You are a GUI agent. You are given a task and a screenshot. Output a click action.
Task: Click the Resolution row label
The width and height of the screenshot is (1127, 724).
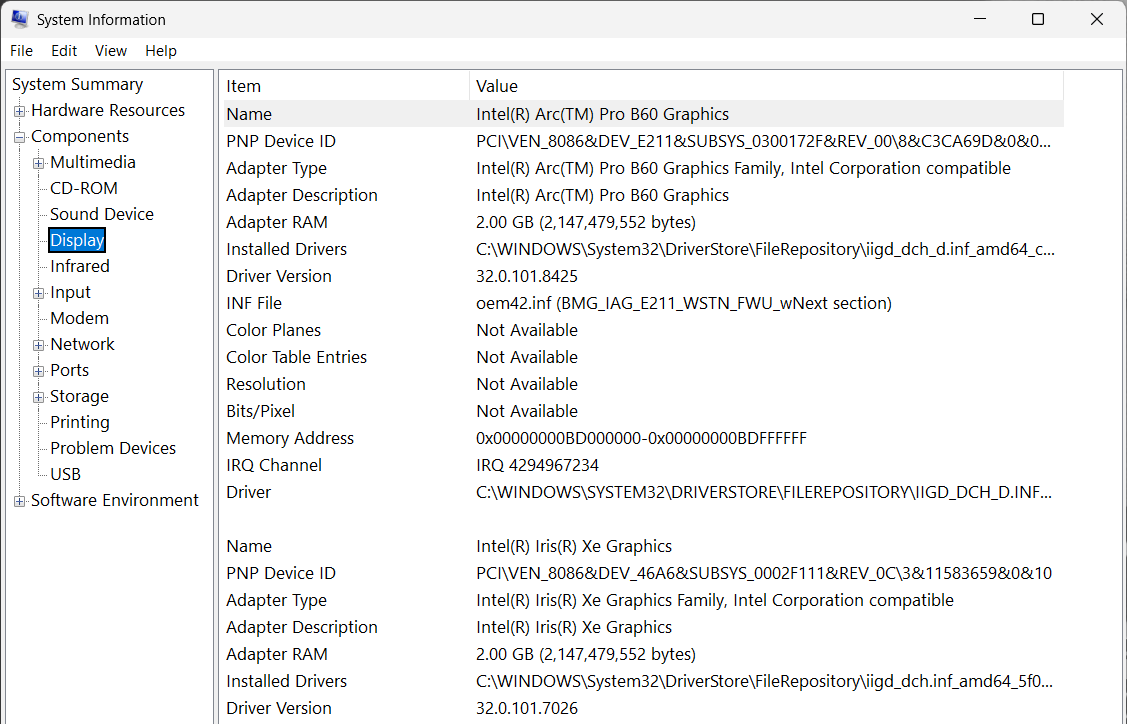(265, 384)
